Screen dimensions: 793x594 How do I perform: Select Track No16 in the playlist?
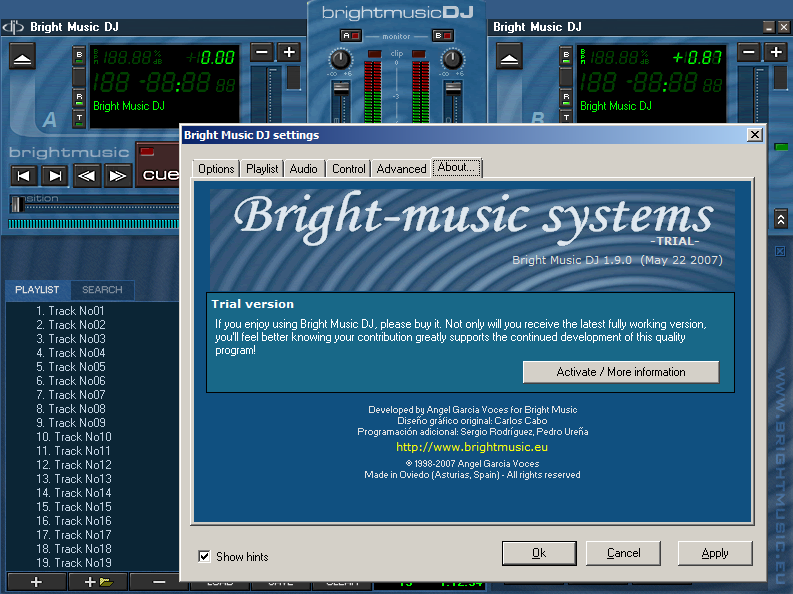pyautogui.click(x=74, y=521)
